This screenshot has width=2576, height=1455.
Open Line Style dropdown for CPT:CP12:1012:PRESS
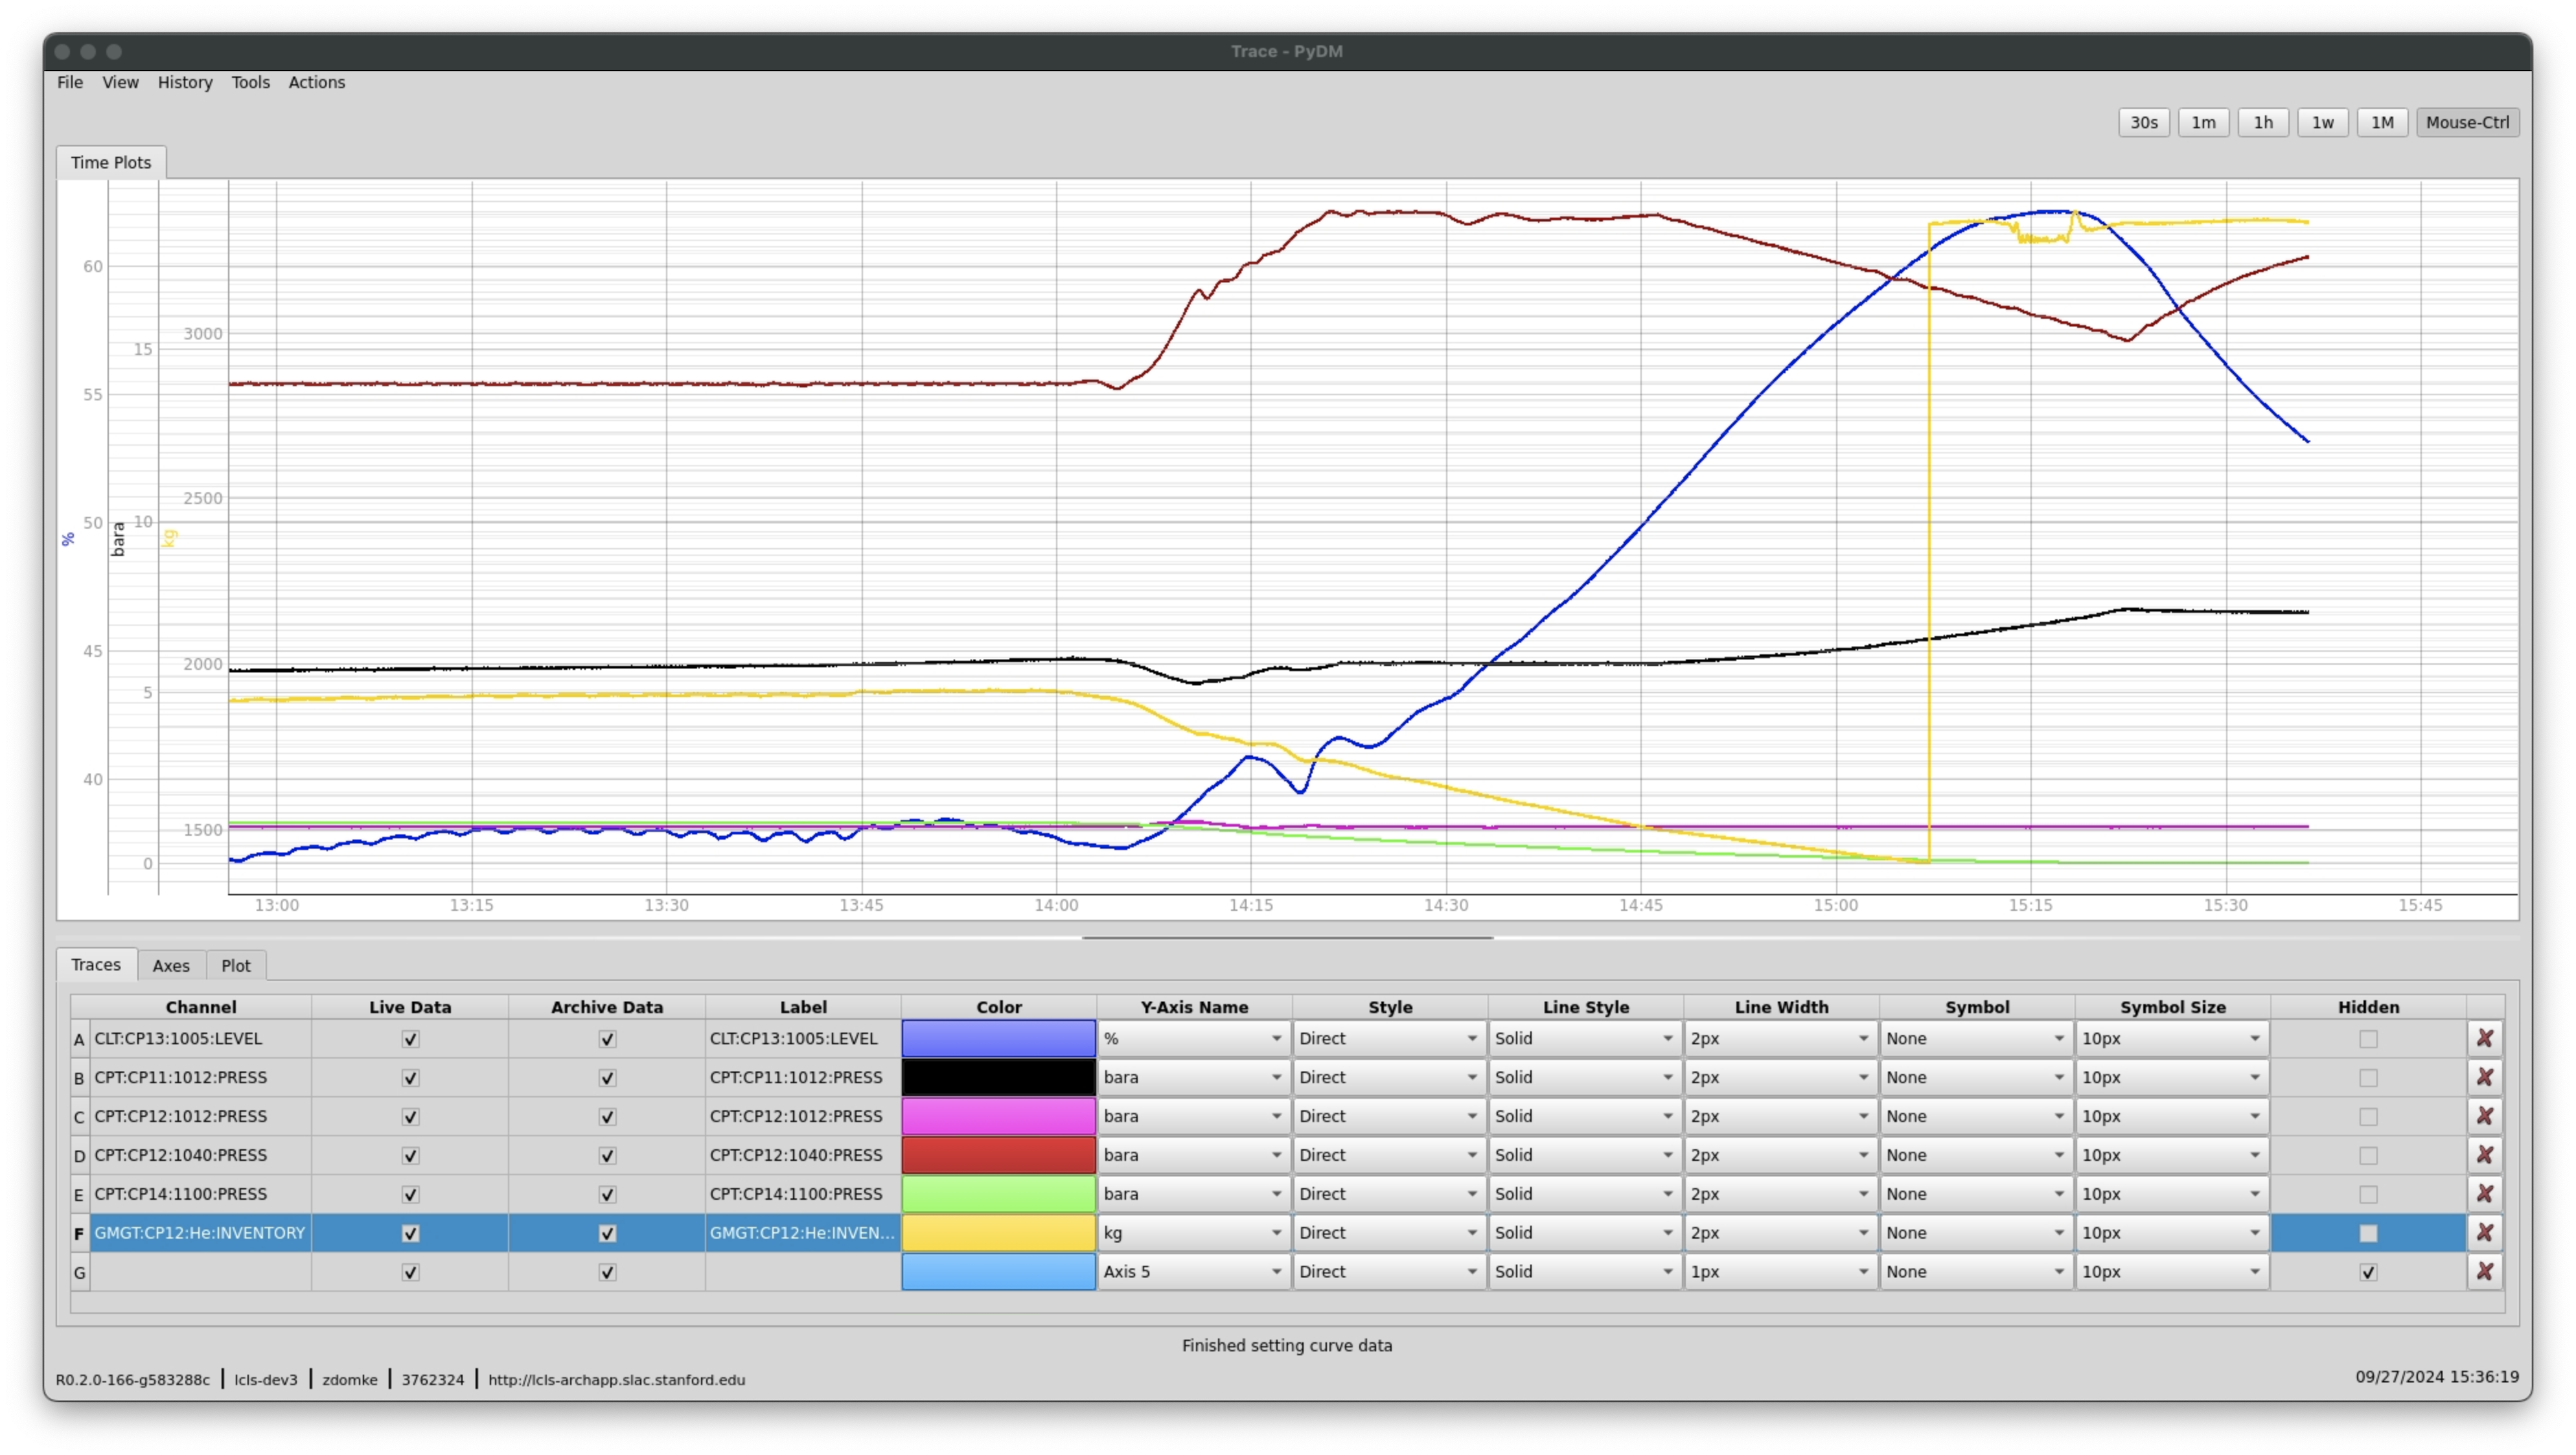[1585, 1116]
